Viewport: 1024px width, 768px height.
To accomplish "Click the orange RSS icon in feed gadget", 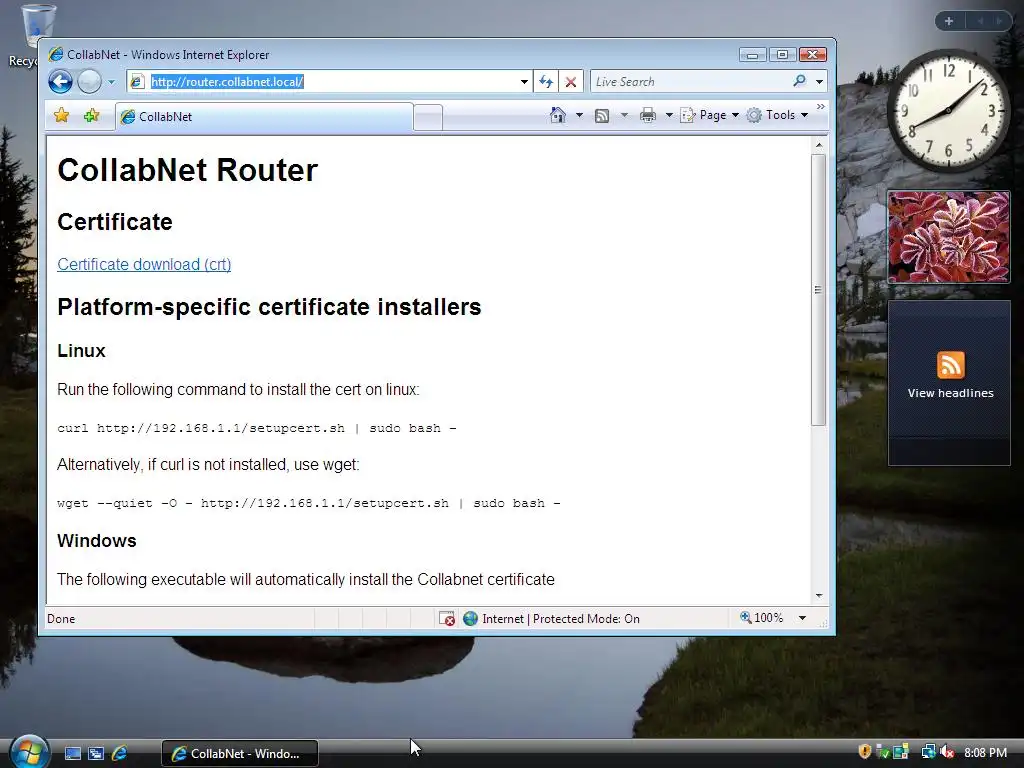I will (x=950, y=365).
